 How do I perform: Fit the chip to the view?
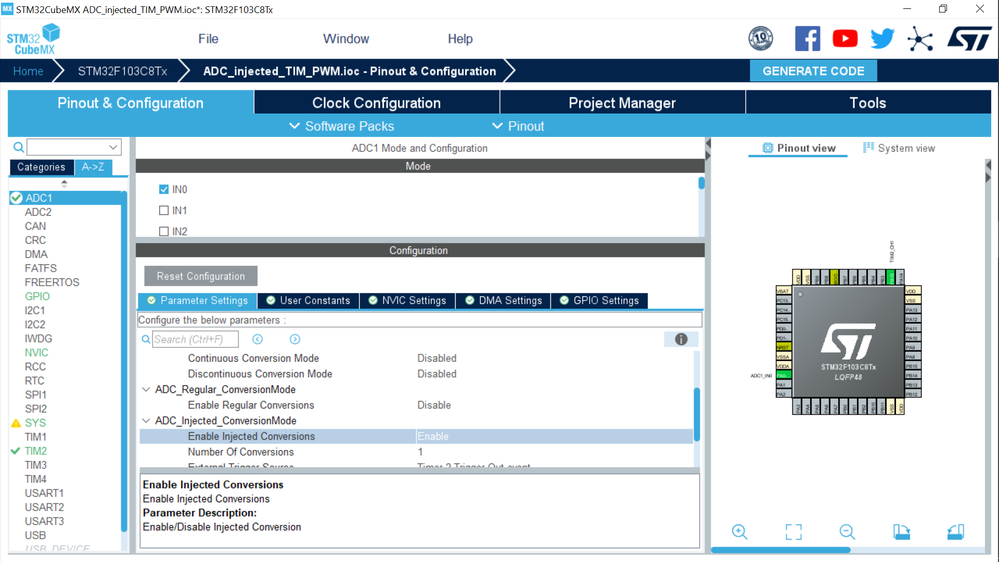coord(794,531)
